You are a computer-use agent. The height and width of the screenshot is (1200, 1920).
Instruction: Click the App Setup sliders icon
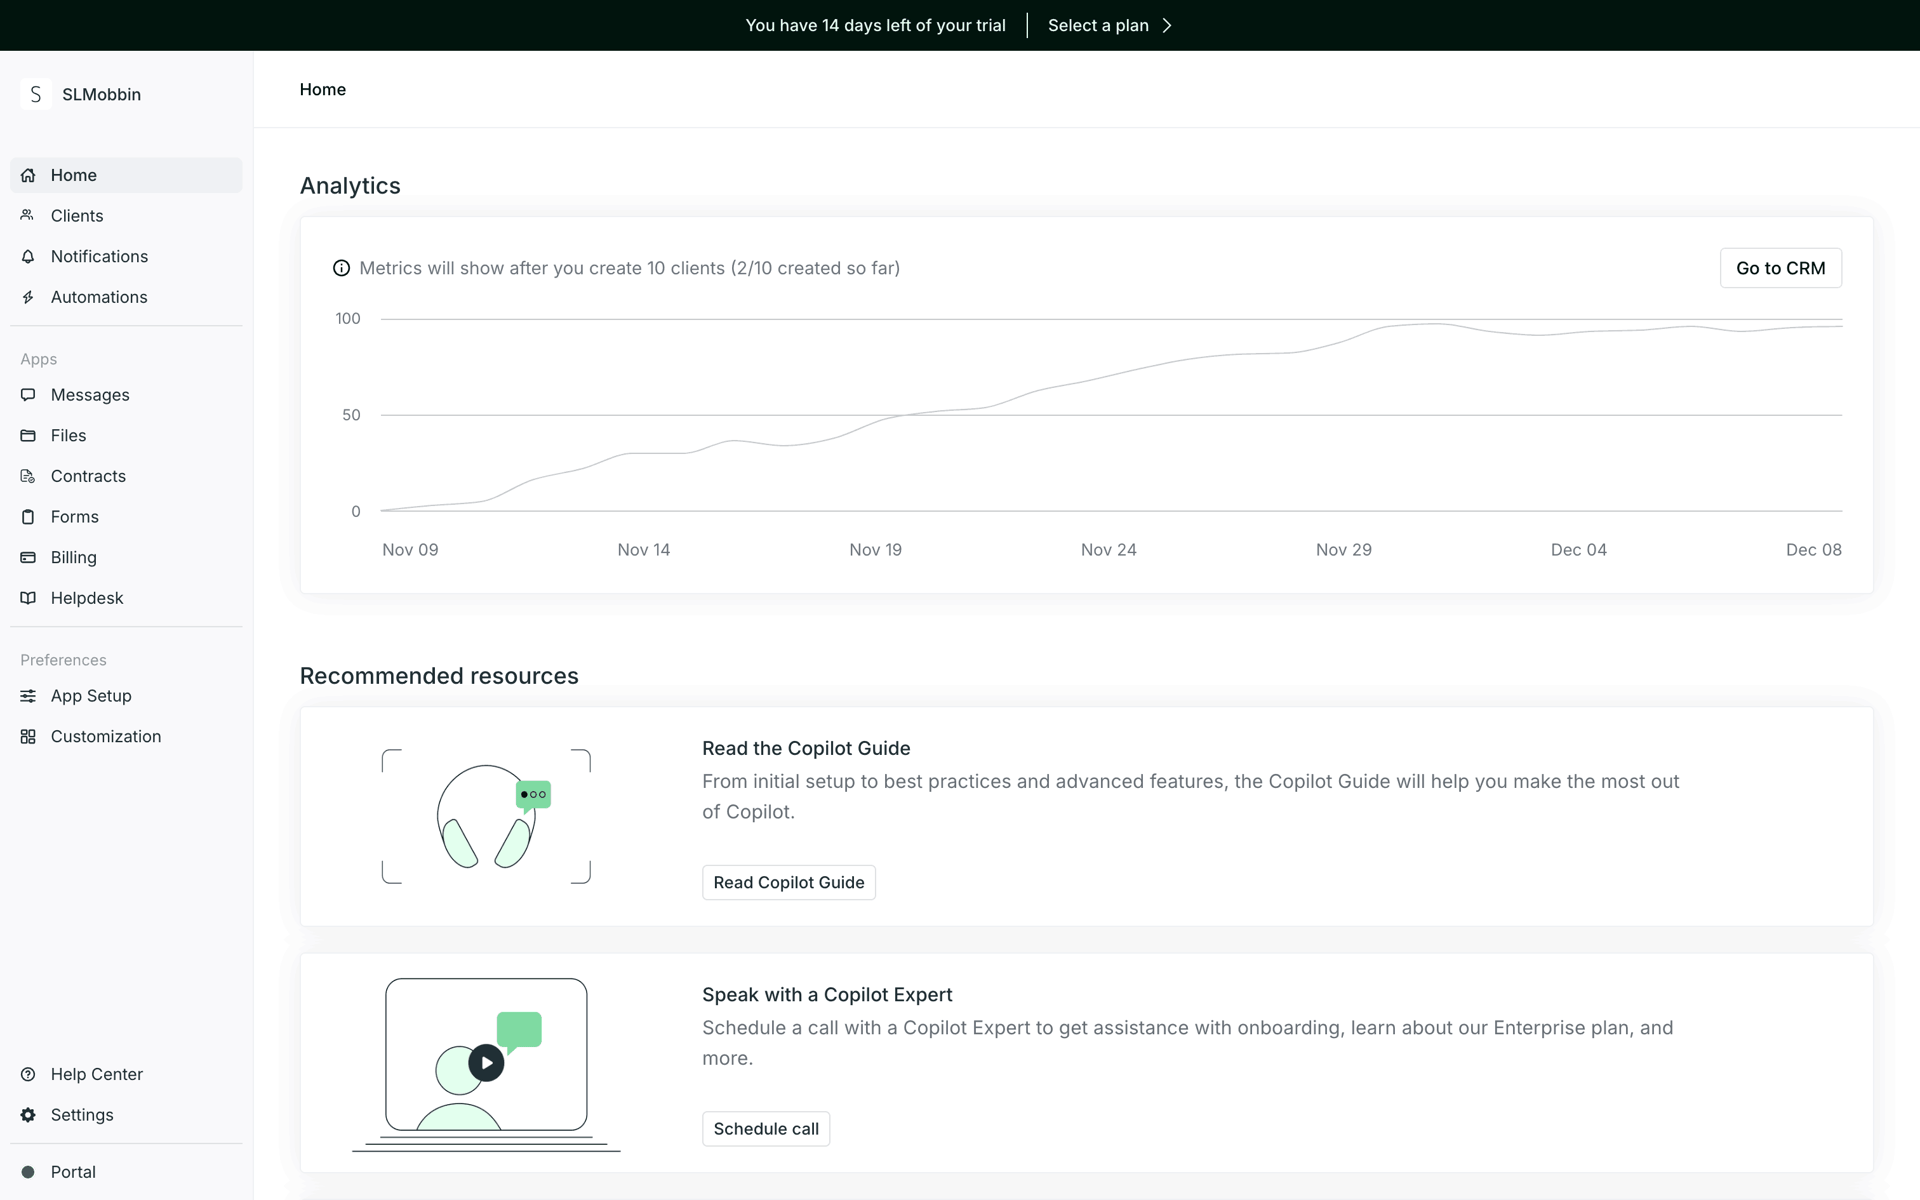pos(28,696)
